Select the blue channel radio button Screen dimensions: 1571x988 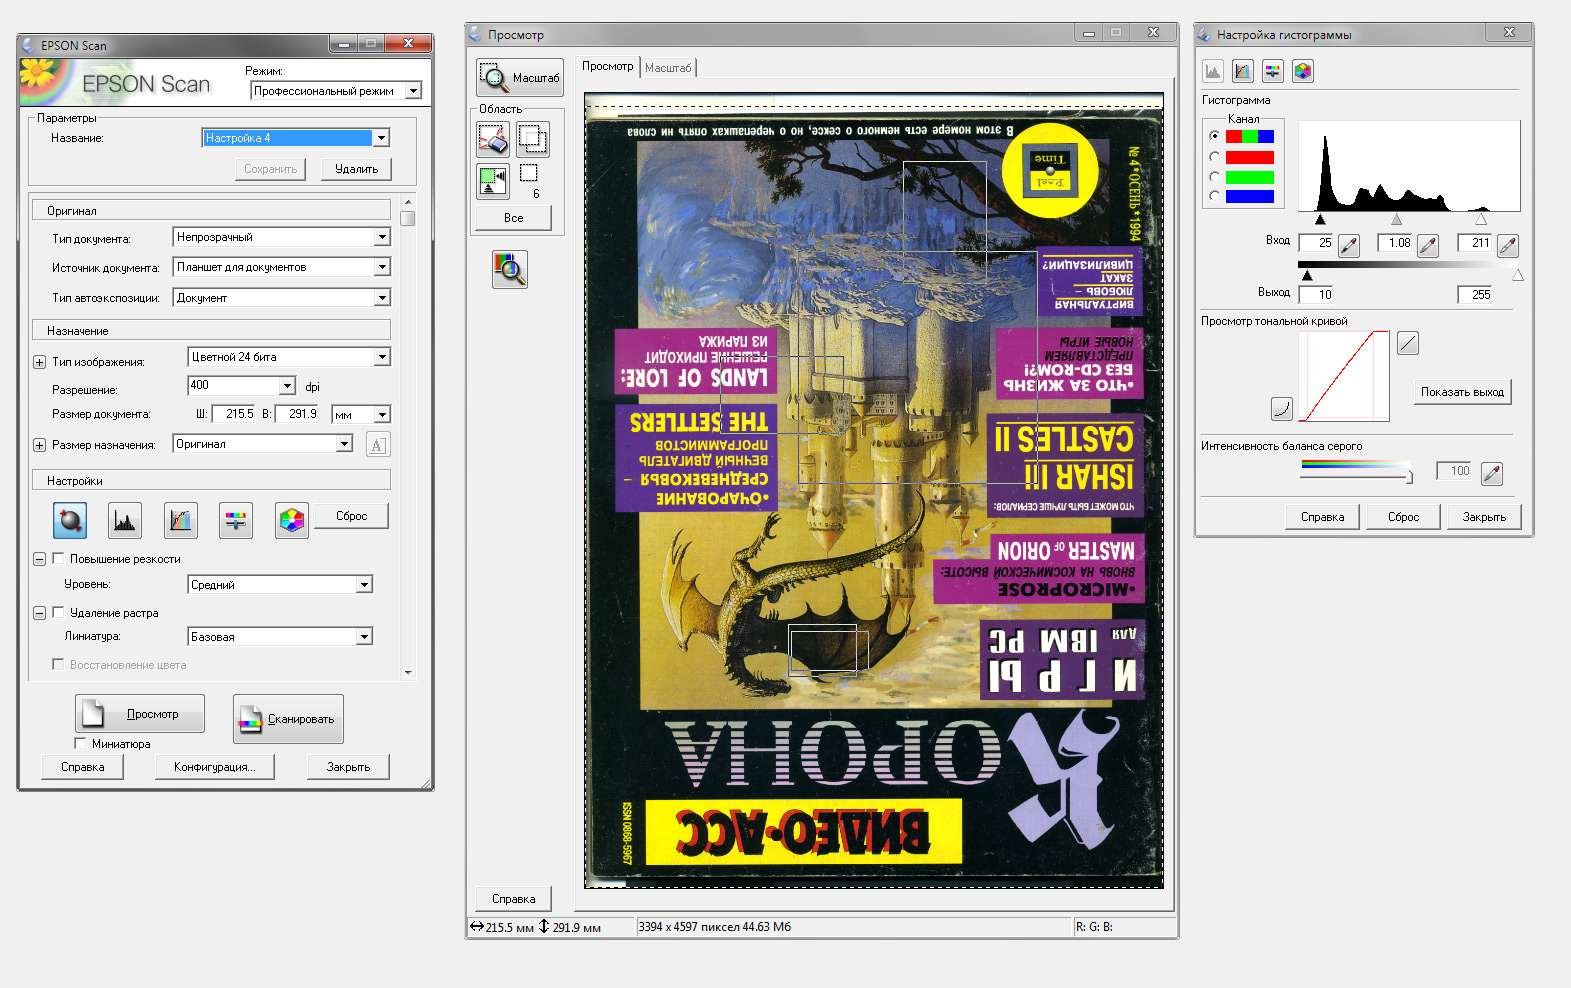(1215, 196)
